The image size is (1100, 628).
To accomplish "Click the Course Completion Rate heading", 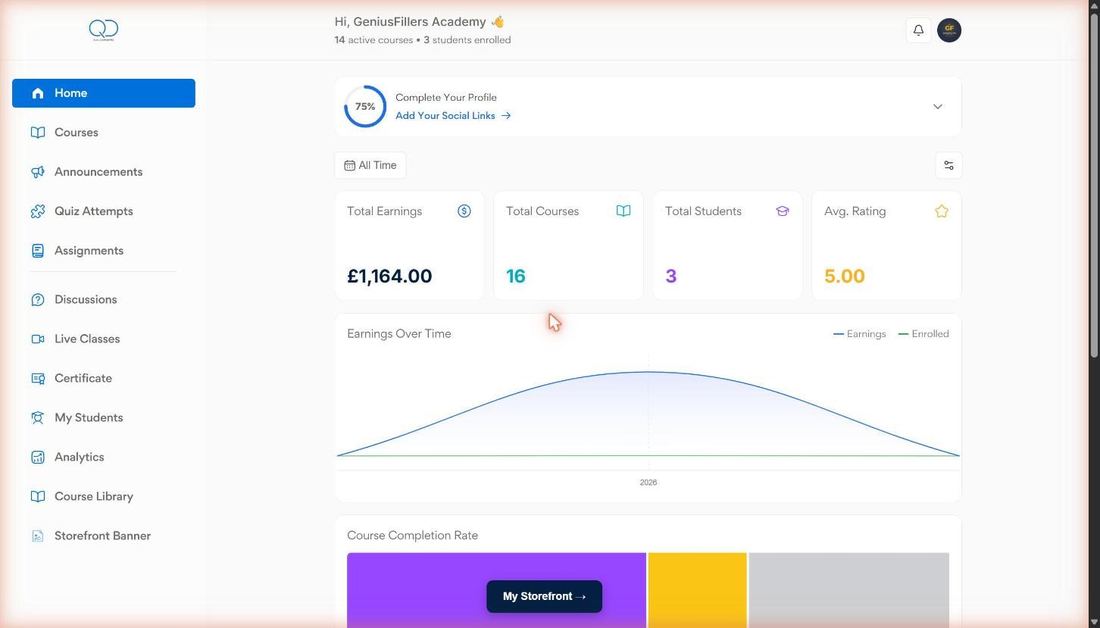I will tap(412, 535).
